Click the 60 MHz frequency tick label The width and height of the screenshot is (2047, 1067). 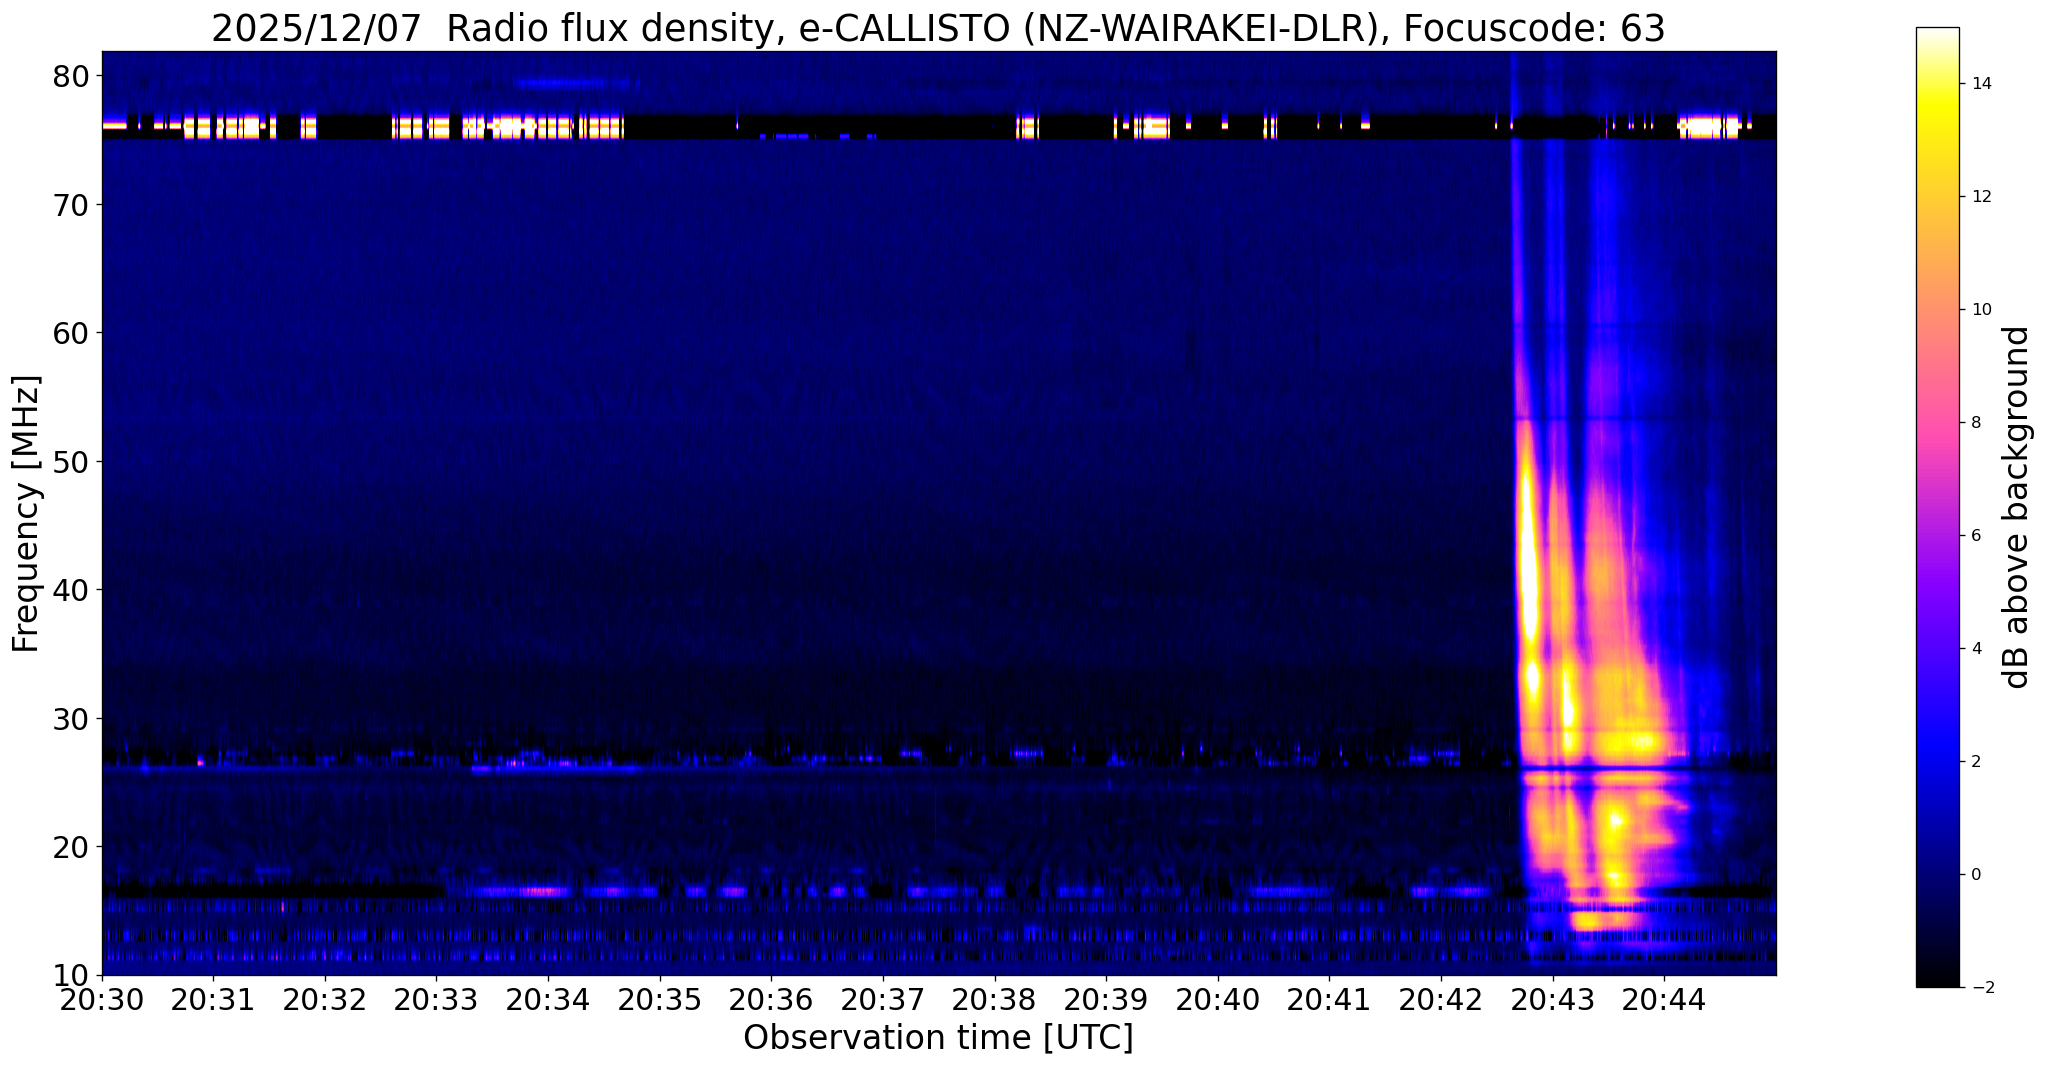pyautogui.click(x=70, y=333)
